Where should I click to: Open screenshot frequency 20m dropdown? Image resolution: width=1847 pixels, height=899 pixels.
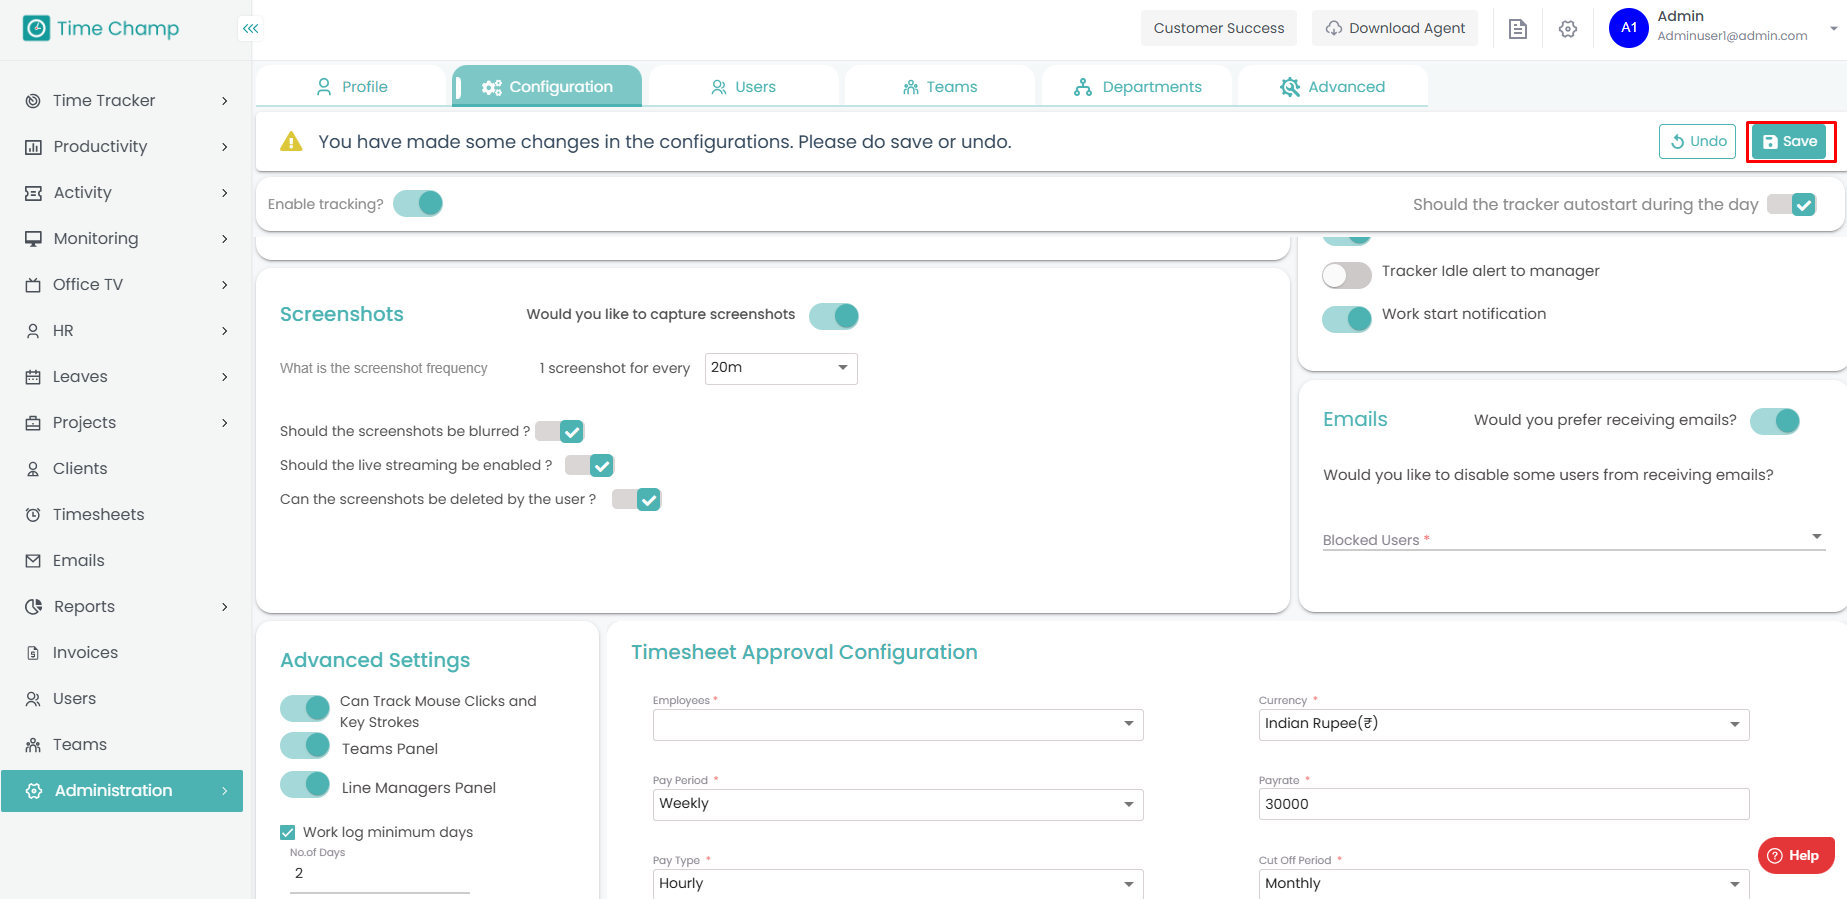point(780,368)
